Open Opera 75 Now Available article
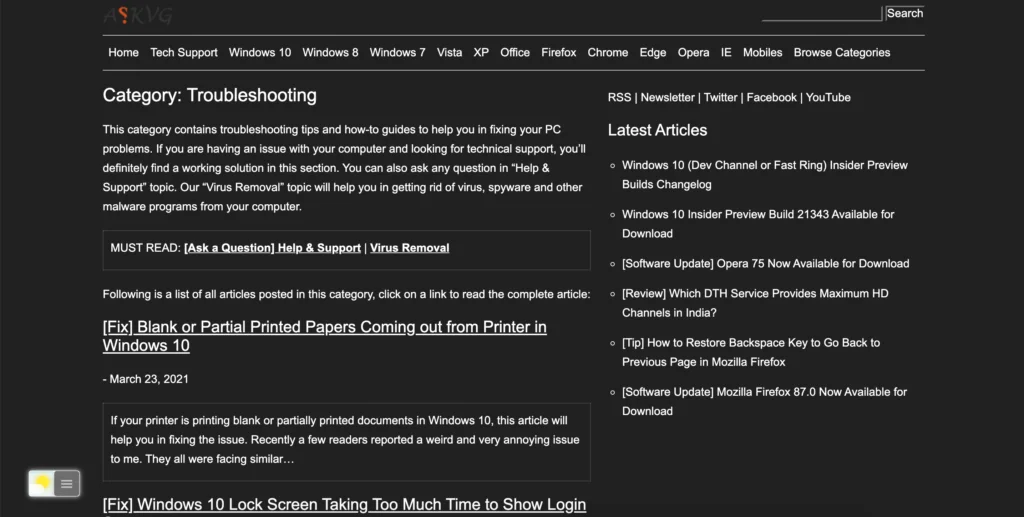 765,264
